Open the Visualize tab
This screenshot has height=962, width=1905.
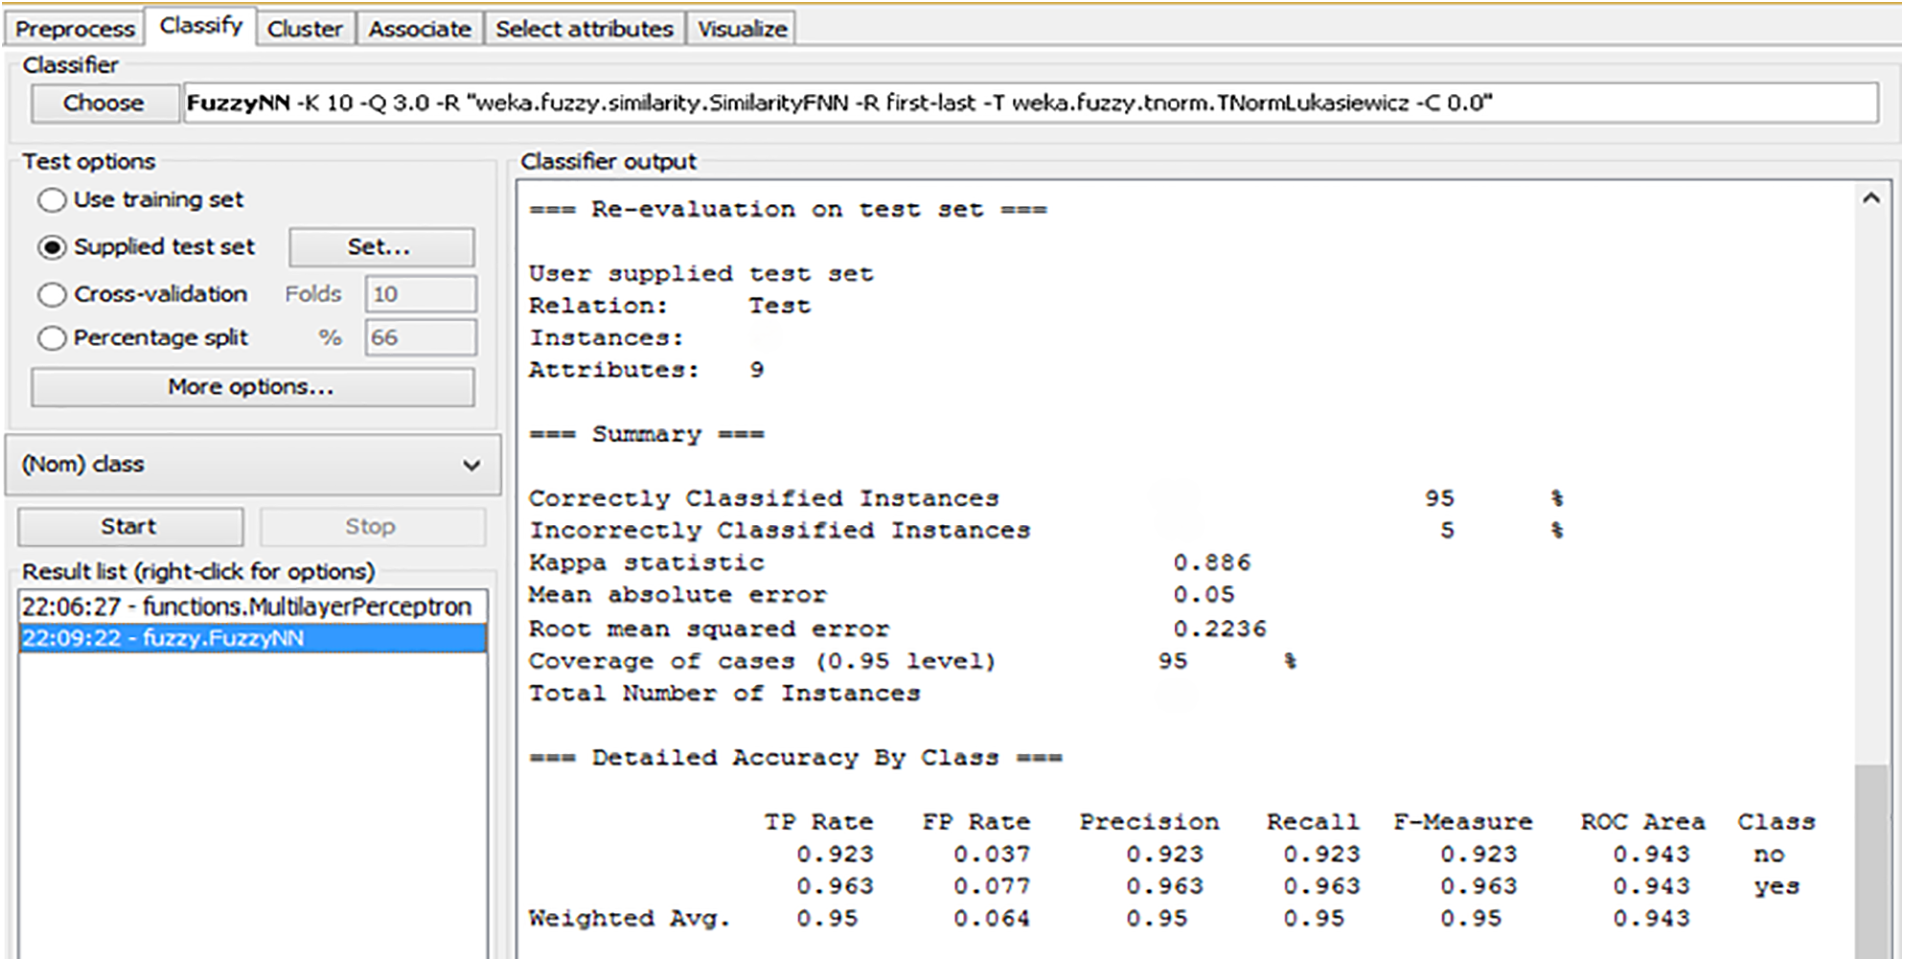click(742, 29)
